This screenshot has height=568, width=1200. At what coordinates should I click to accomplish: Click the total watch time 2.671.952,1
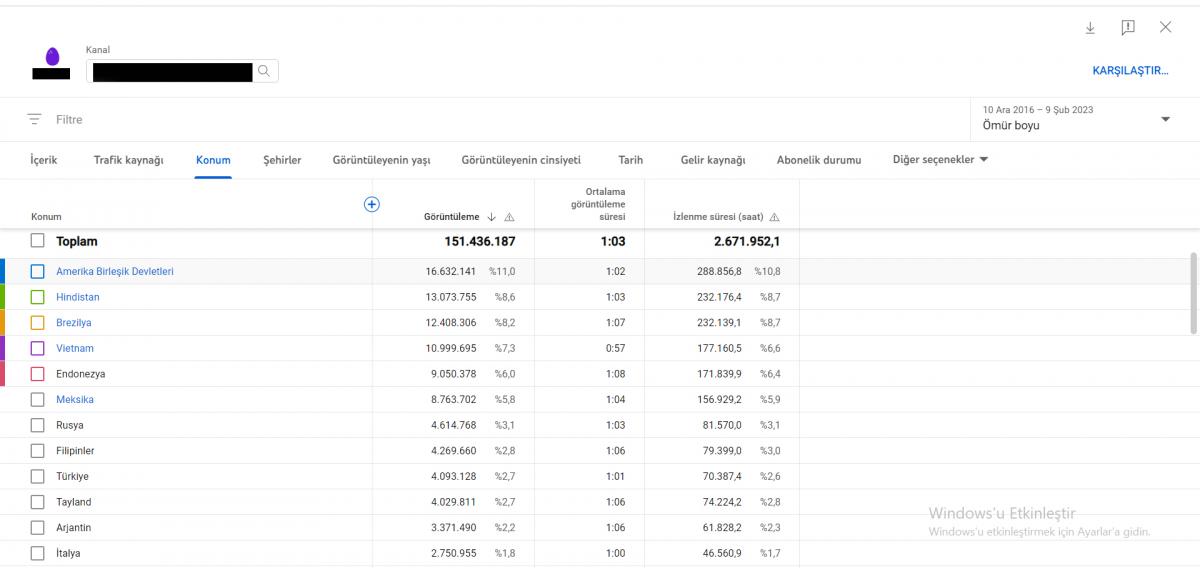coord(747,241)
